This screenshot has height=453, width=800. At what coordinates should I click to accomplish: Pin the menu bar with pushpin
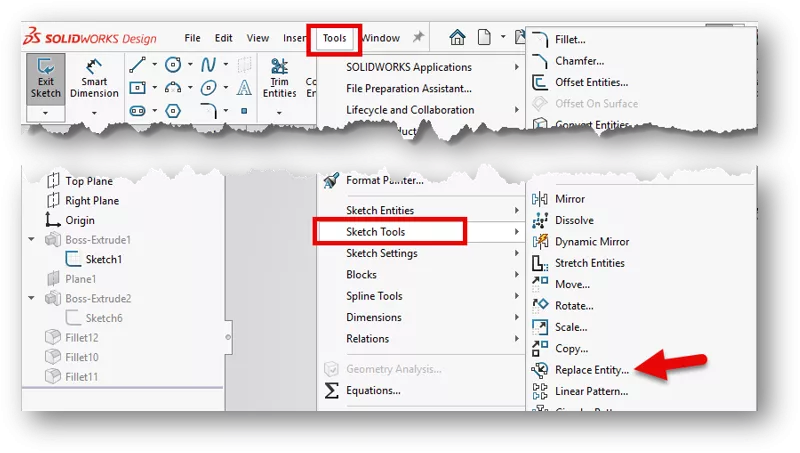[x=418, y=37]
